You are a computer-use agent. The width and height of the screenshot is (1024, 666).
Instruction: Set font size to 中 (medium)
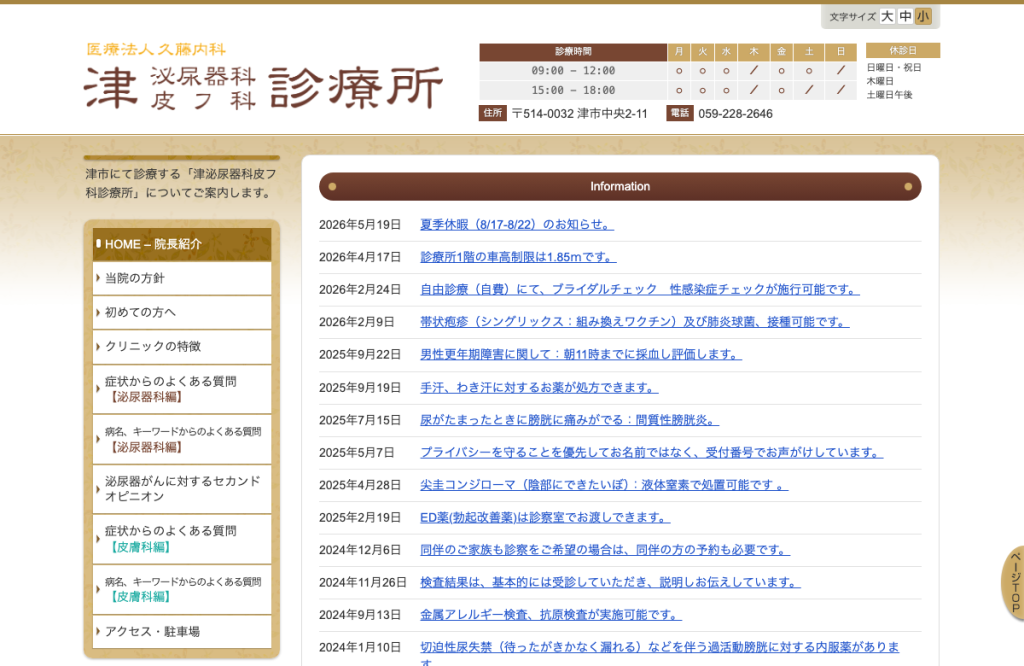pyautogui.click(x=905, y=16)
